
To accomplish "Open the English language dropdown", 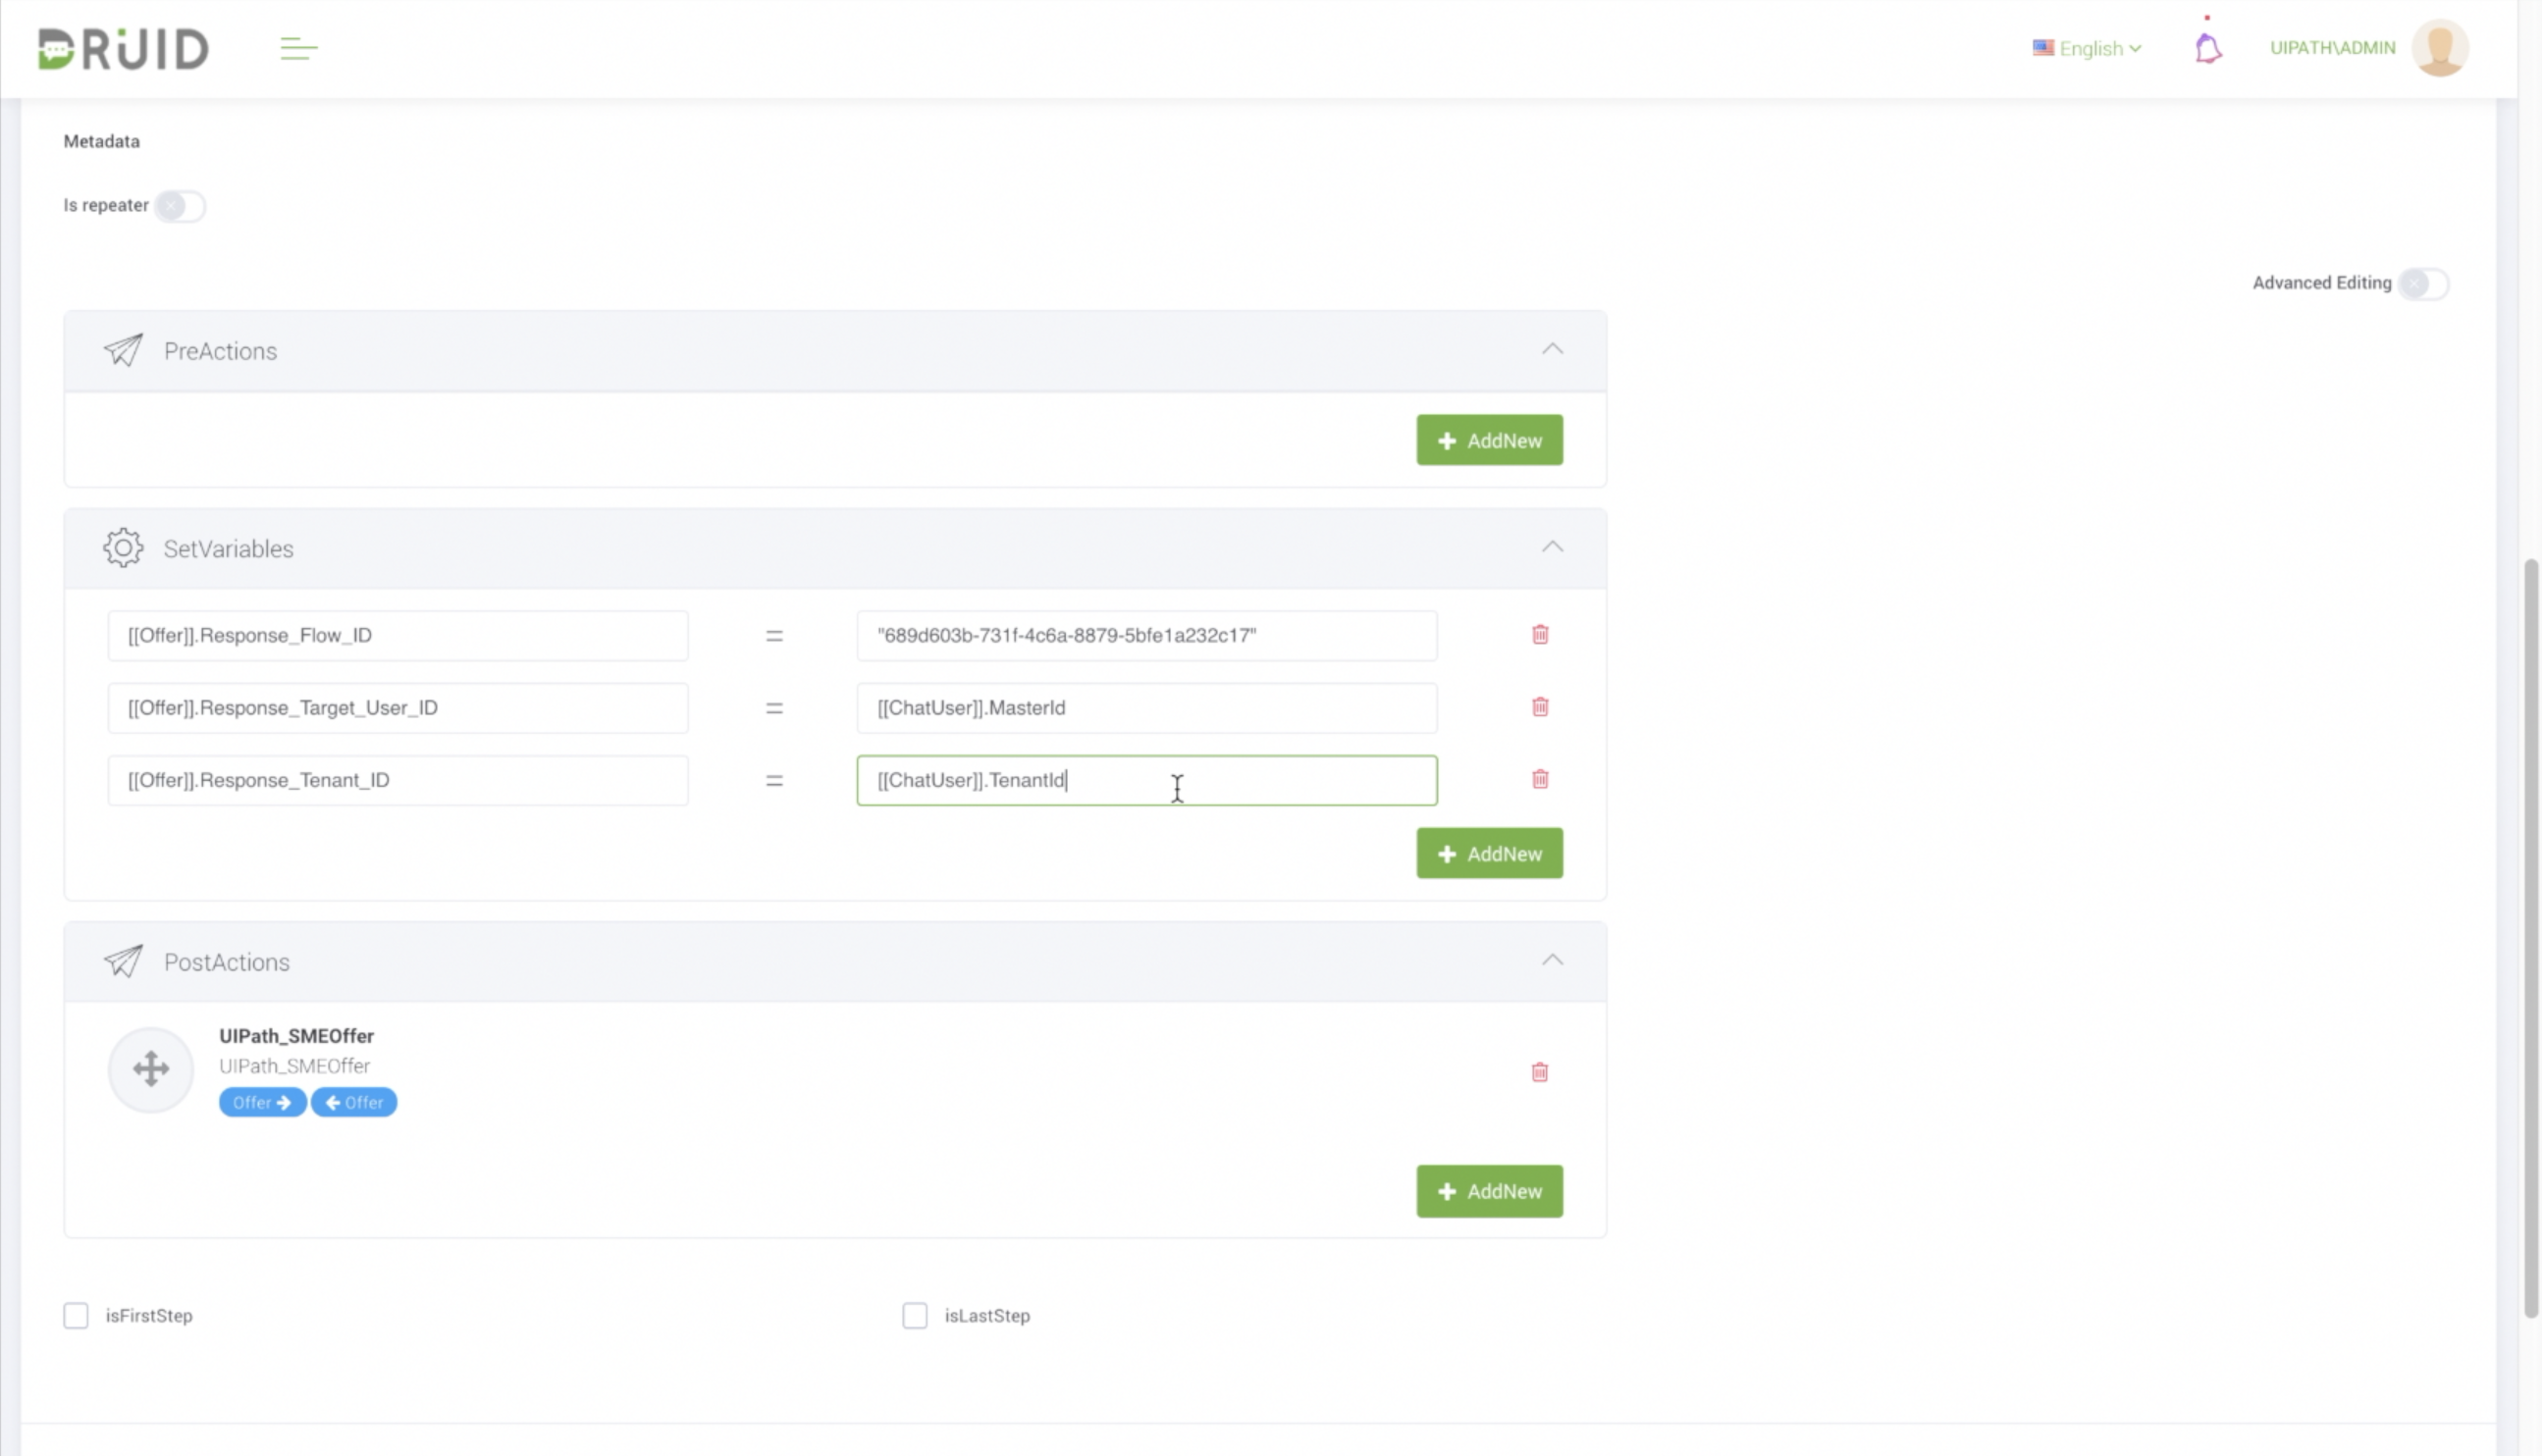I will (x=2088, y=48).
